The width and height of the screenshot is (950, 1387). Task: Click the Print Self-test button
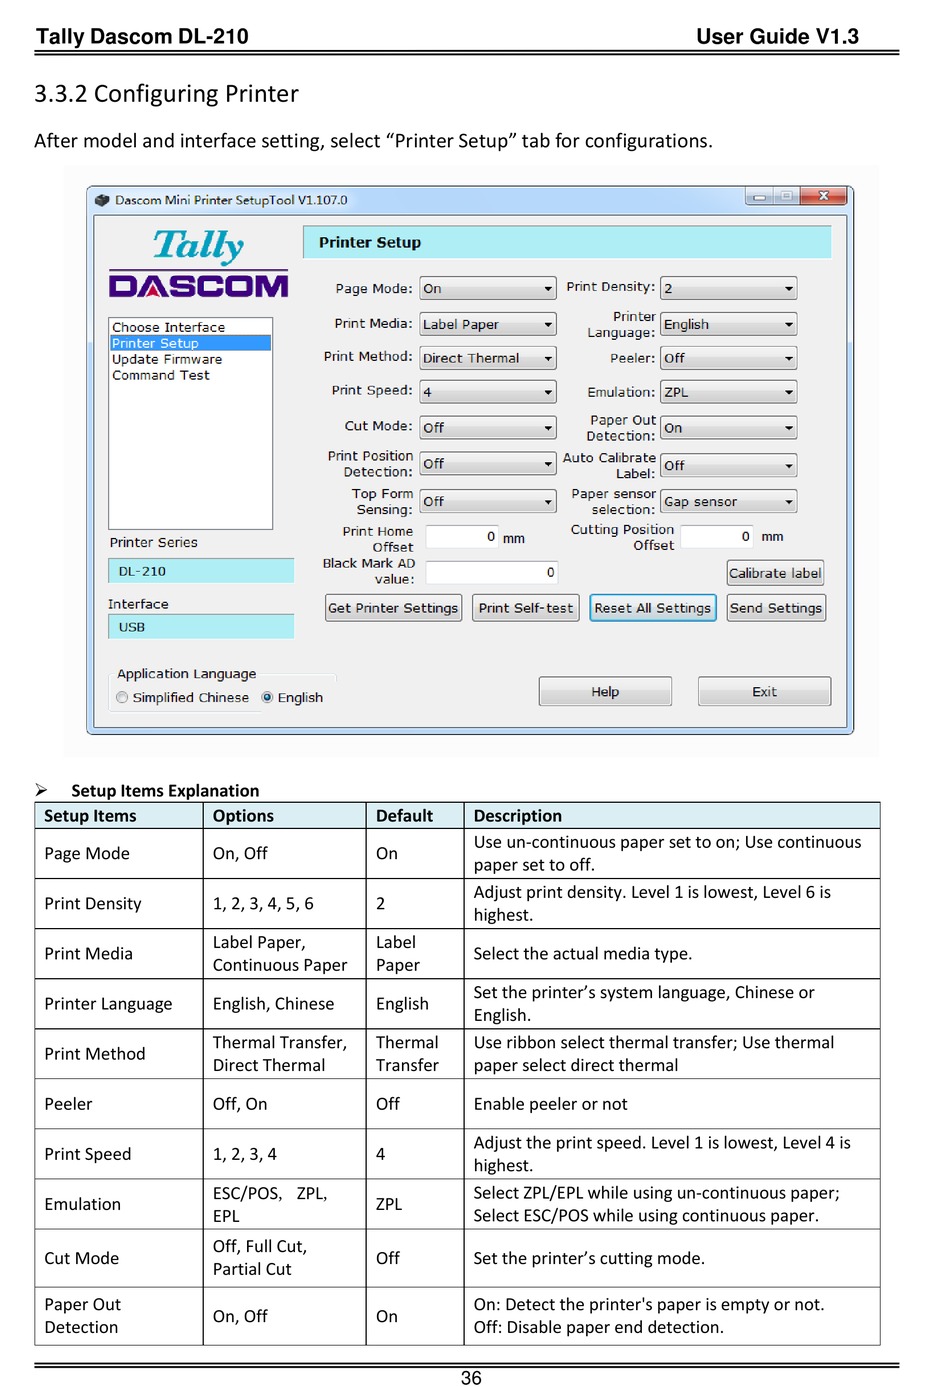coord(526,608)
